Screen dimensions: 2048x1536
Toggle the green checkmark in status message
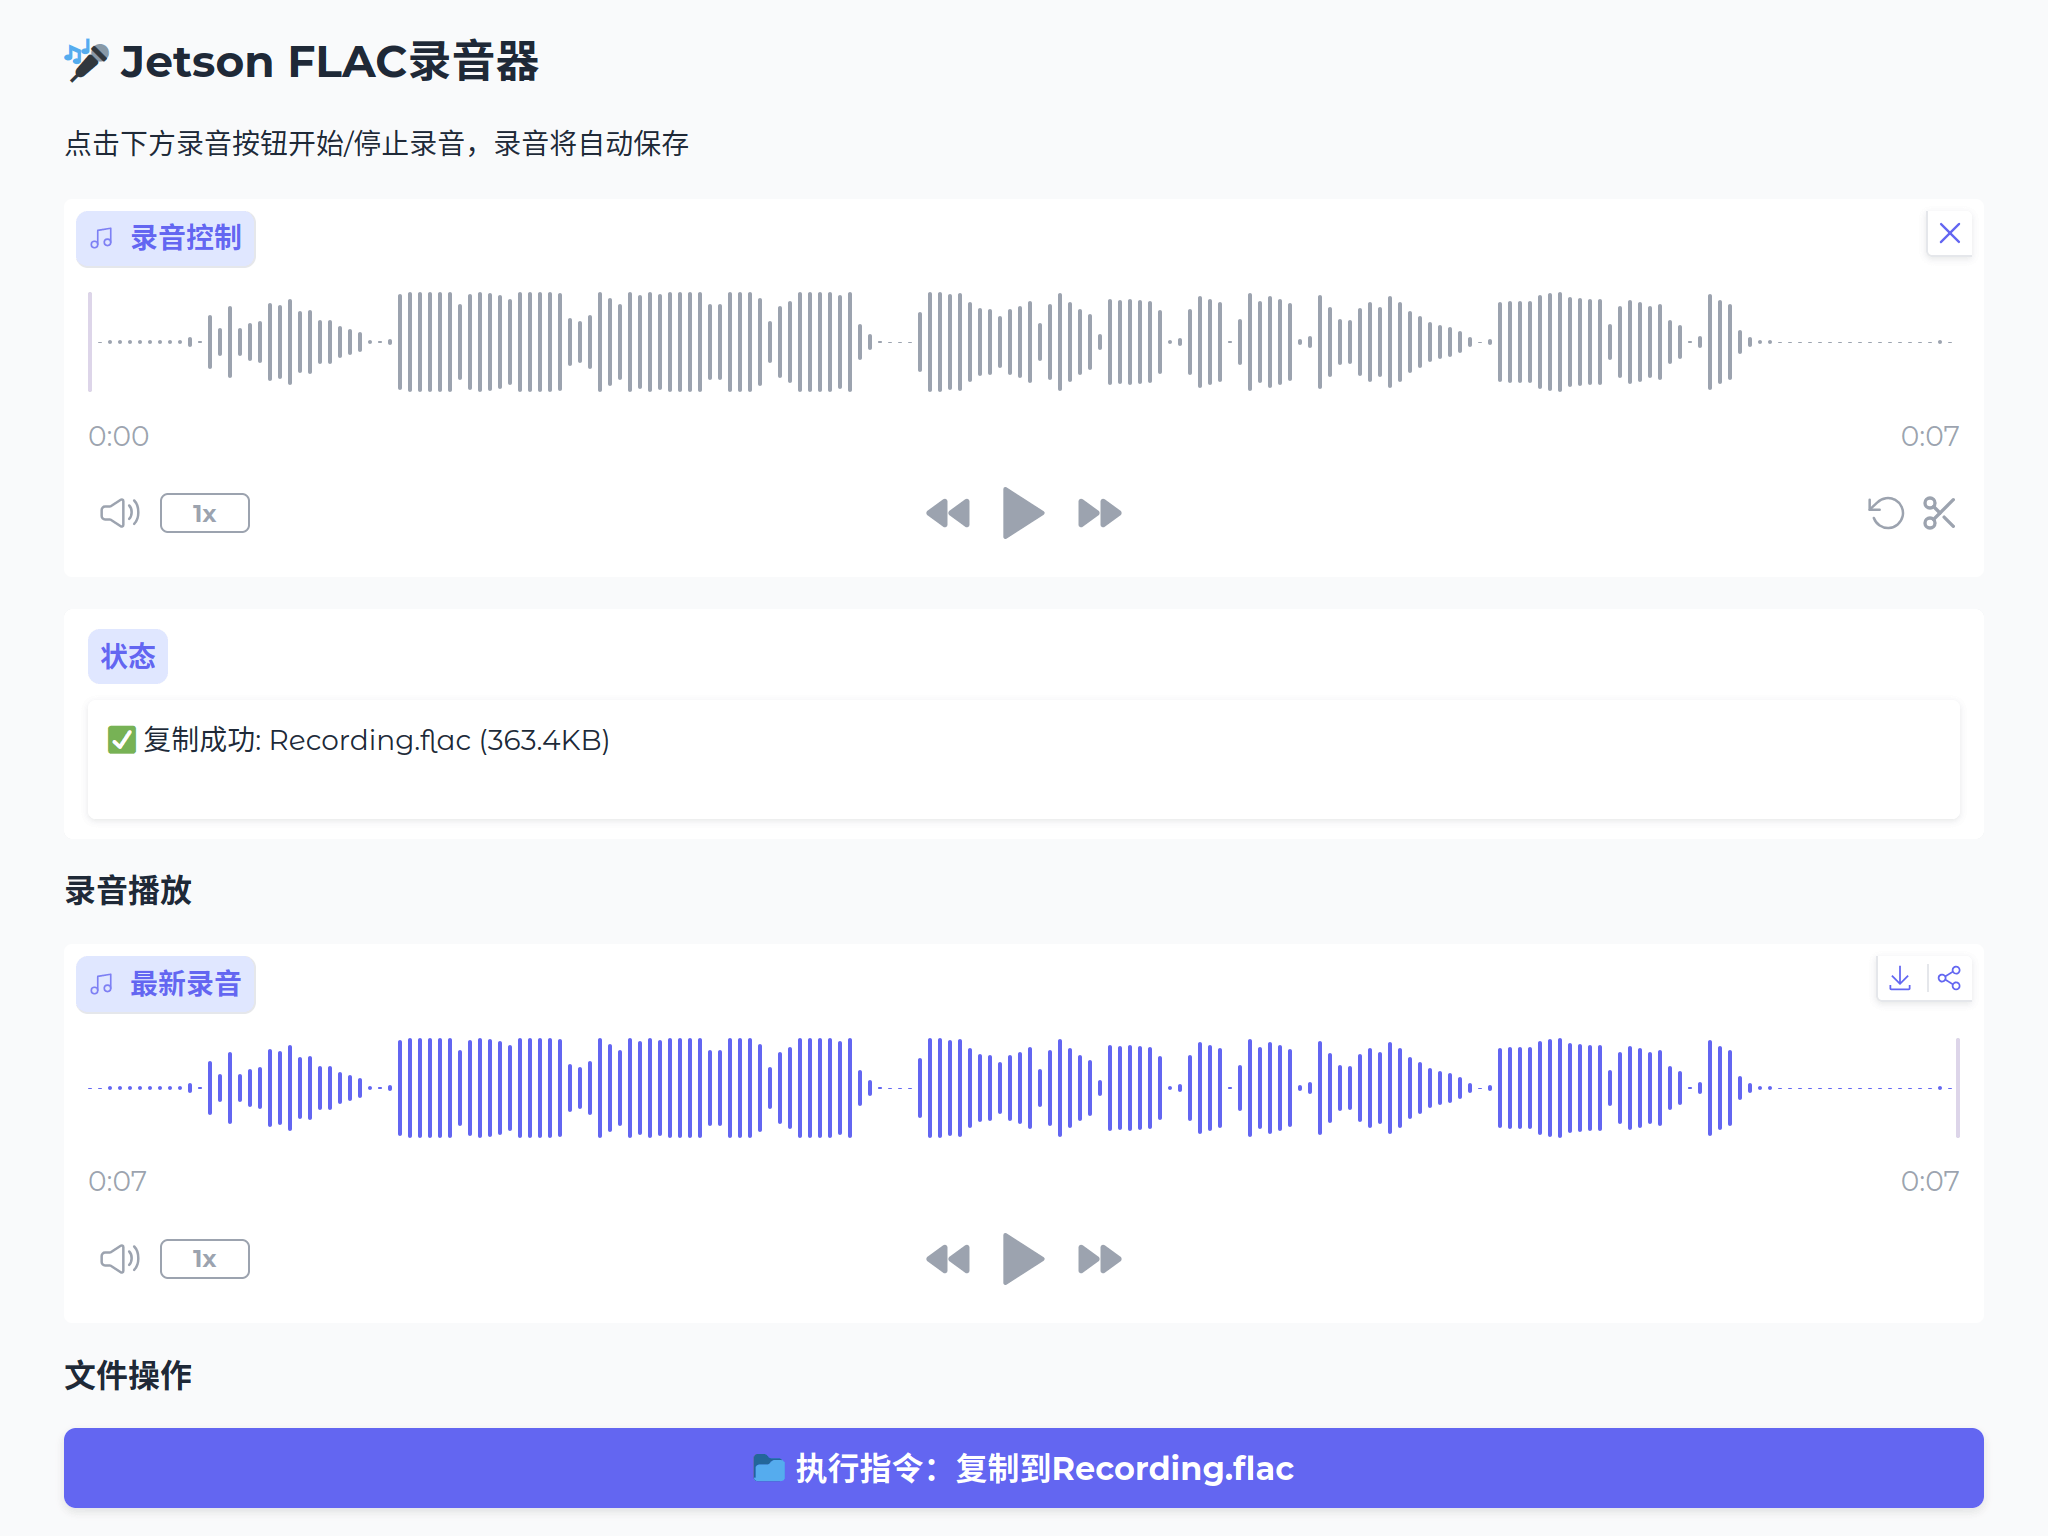pyautogui.click(x=121, y=740)
